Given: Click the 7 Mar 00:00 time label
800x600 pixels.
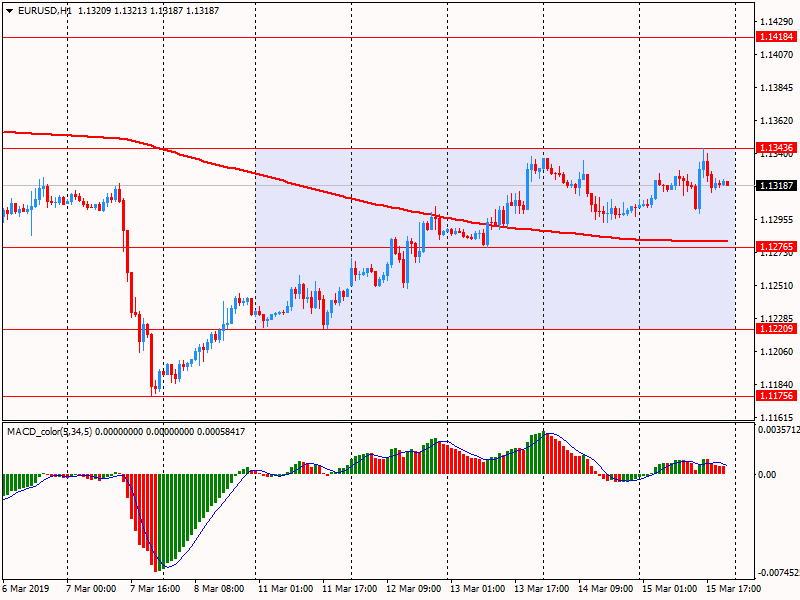Looking at the screenshot, I should 91,588.
